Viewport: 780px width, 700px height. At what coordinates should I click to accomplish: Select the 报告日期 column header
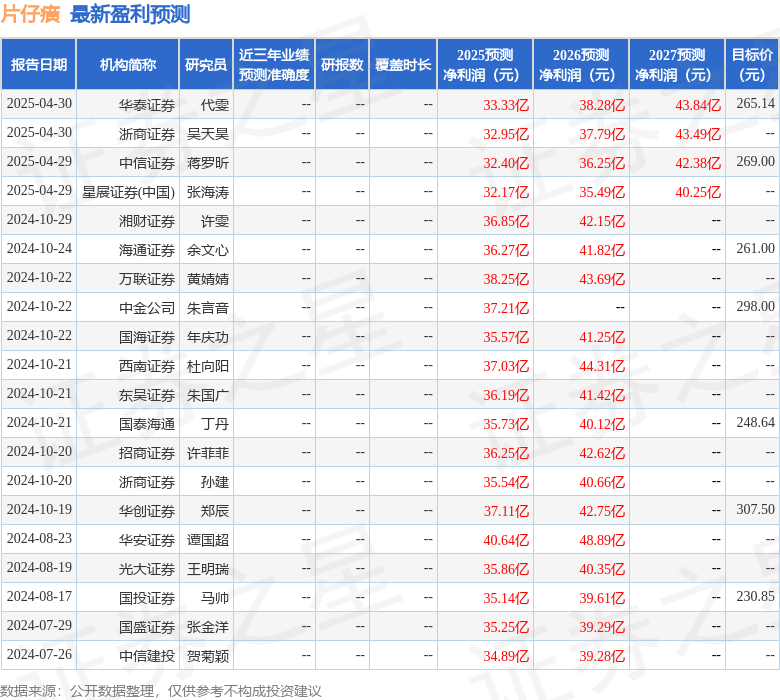(x=39, y=65)
